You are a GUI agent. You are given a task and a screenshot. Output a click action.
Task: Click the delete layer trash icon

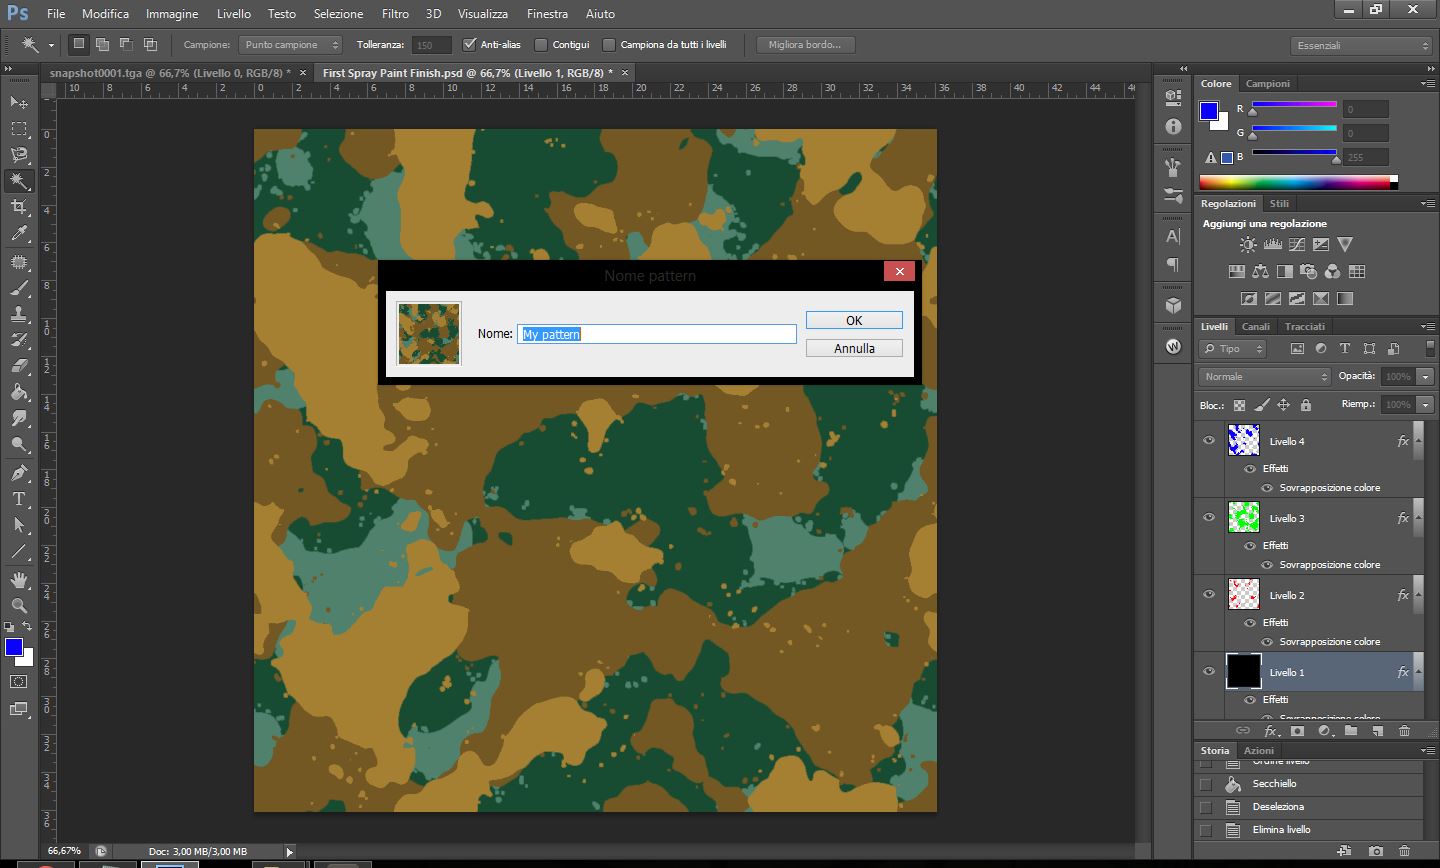[x=1404, y=731]
